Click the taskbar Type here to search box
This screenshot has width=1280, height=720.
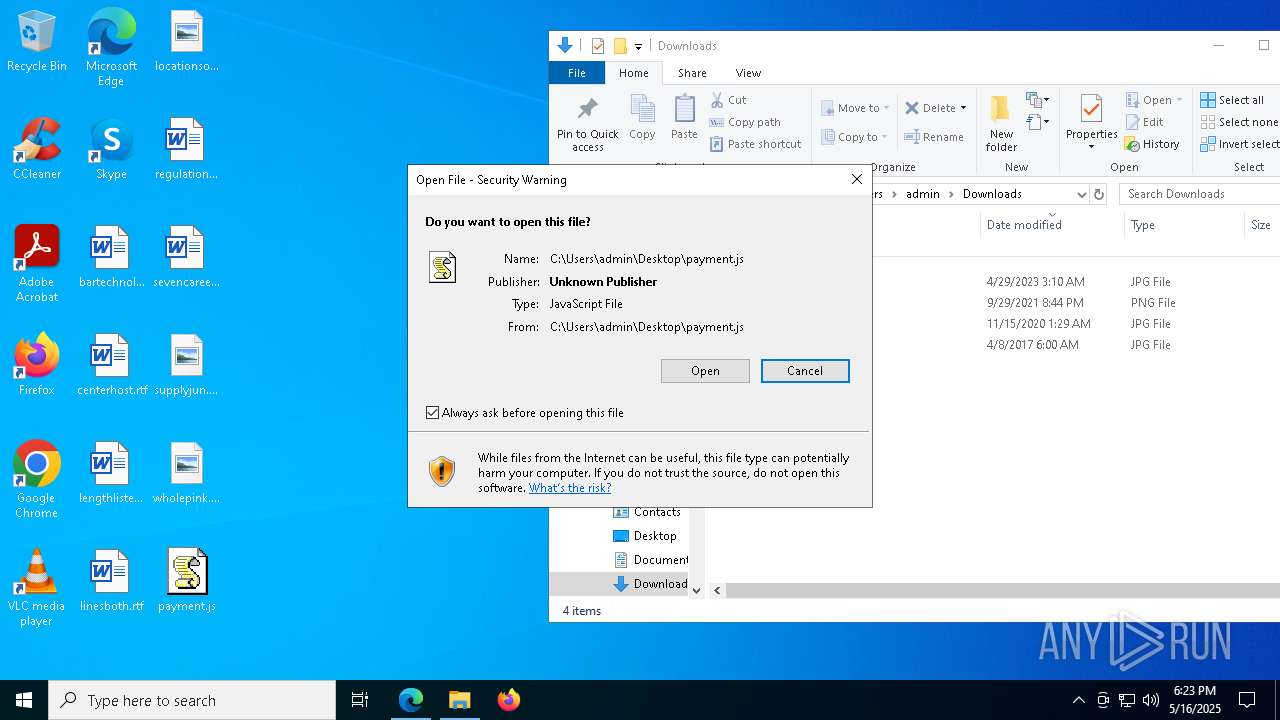click(192, 700)
